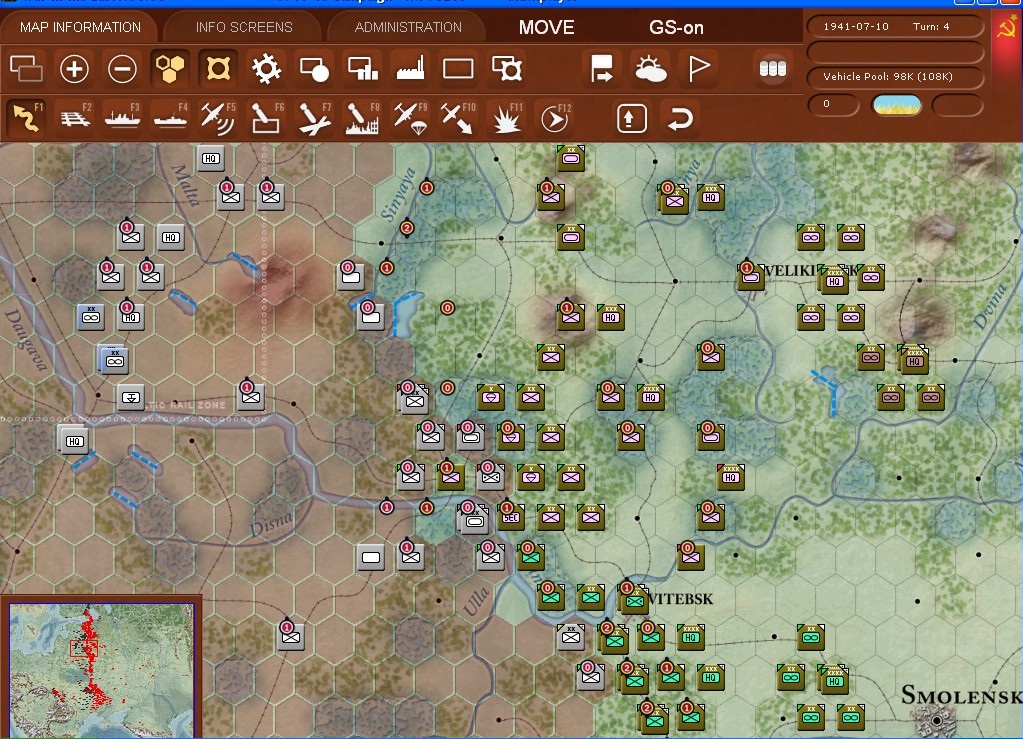Click the Disna river label
Screen dimensions: 1023x739
(x=272, y=522)
